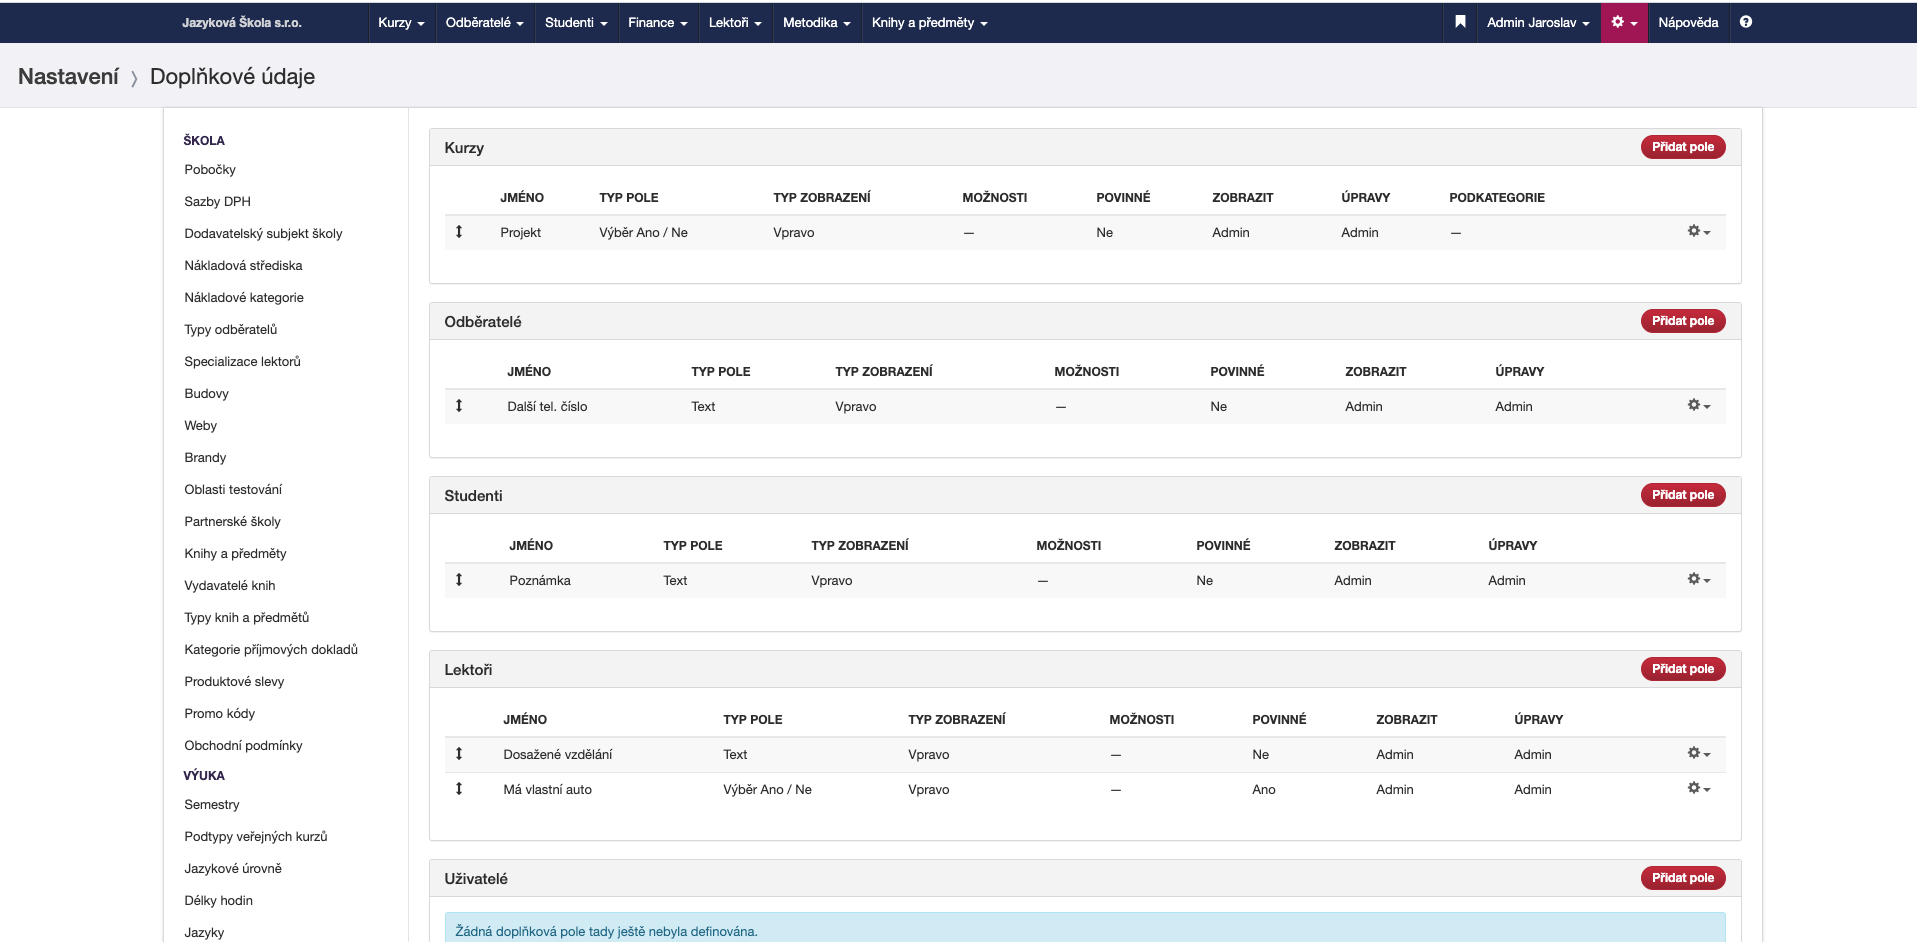Open the Metodika navigation menu

[x=816, y=22]
